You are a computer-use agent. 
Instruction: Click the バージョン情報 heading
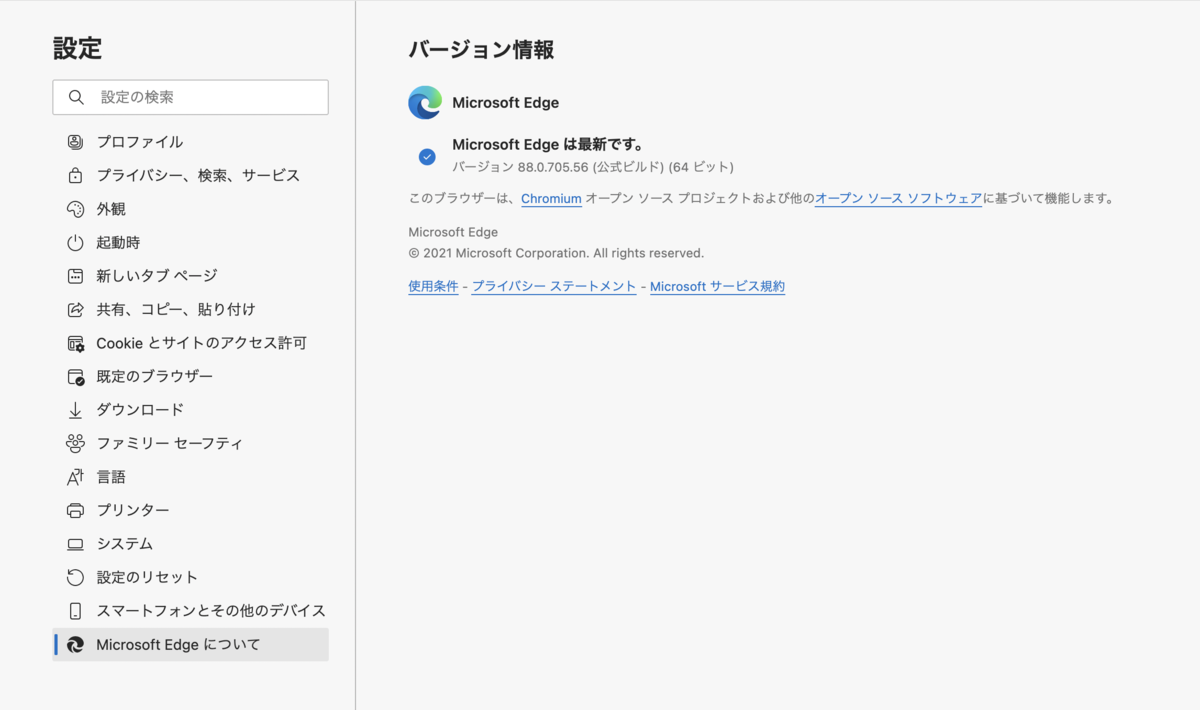click(481, 50)
